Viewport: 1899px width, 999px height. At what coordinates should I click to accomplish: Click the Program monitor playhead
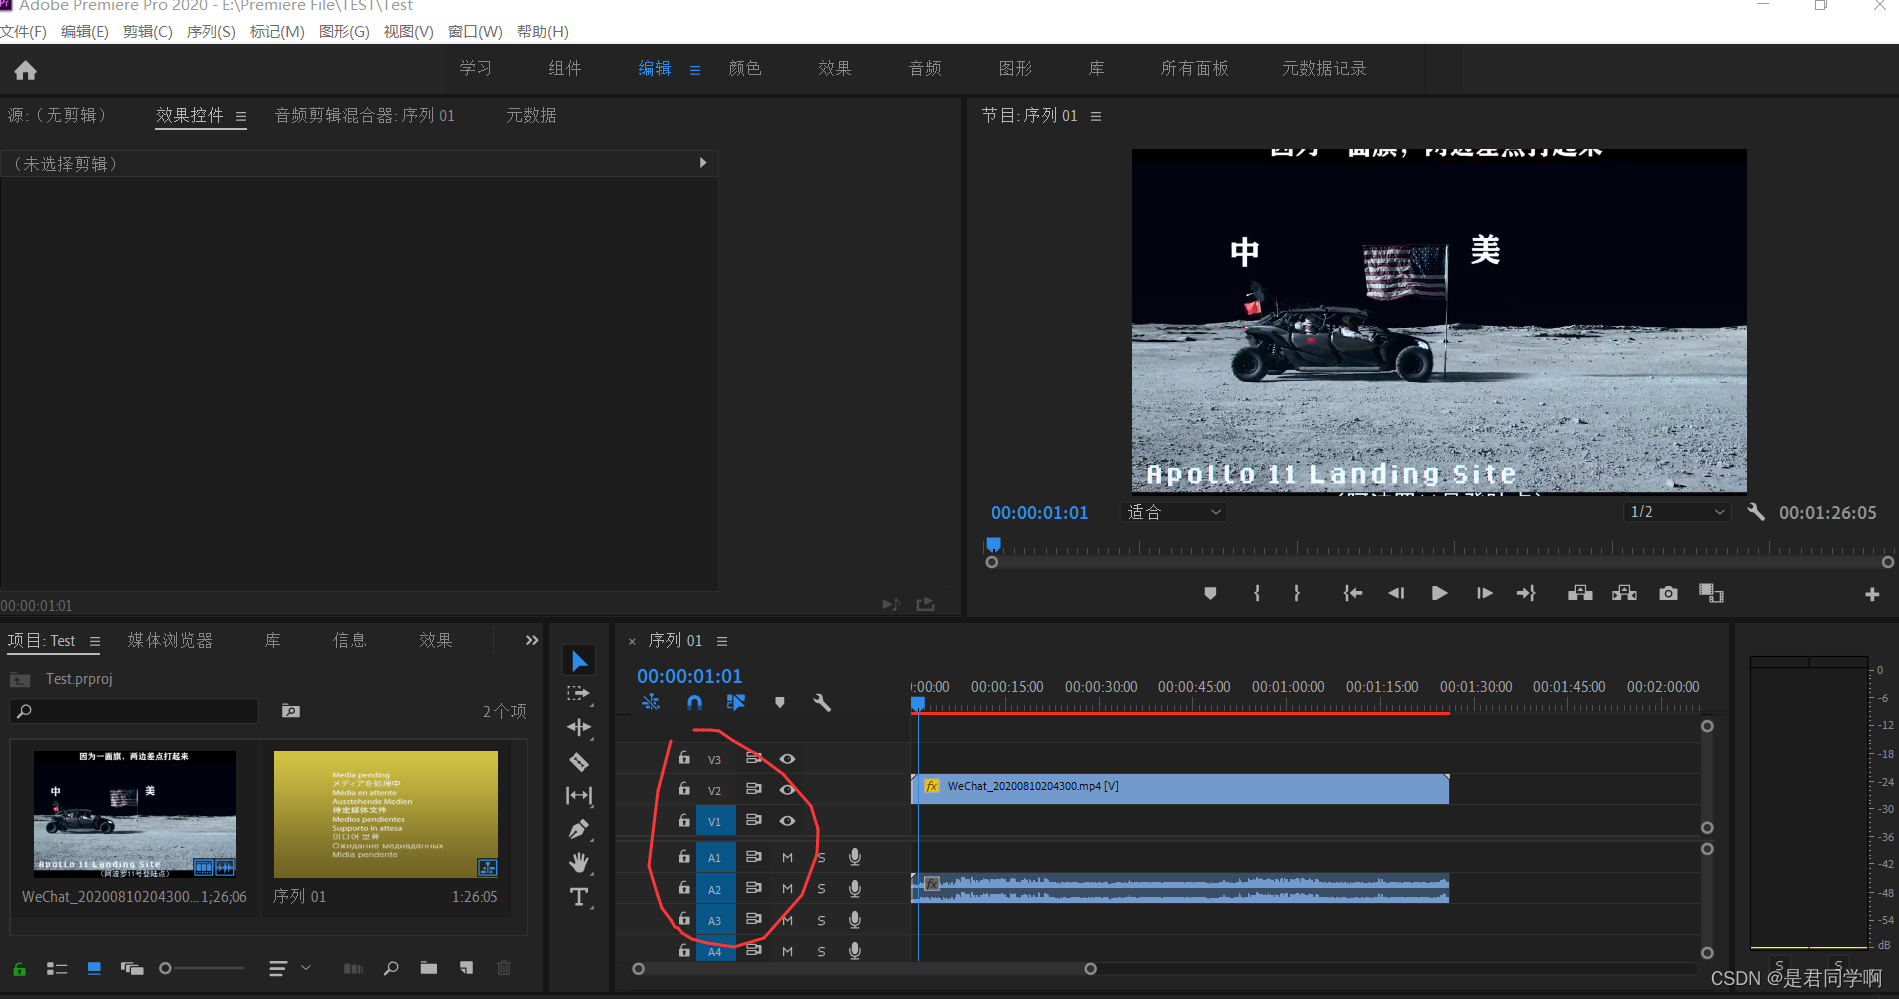pyautogui.click(x=993, y=544)
